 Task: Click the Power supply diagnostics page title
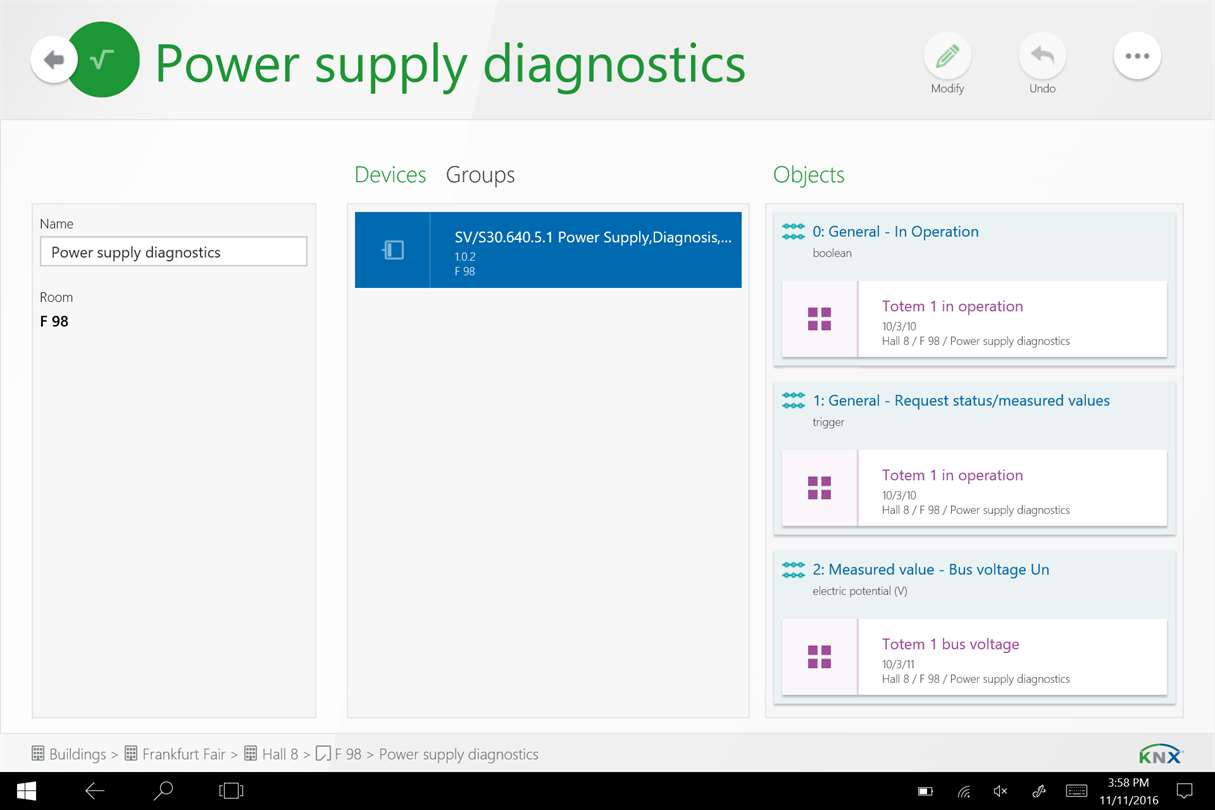[x=450, y=64]
